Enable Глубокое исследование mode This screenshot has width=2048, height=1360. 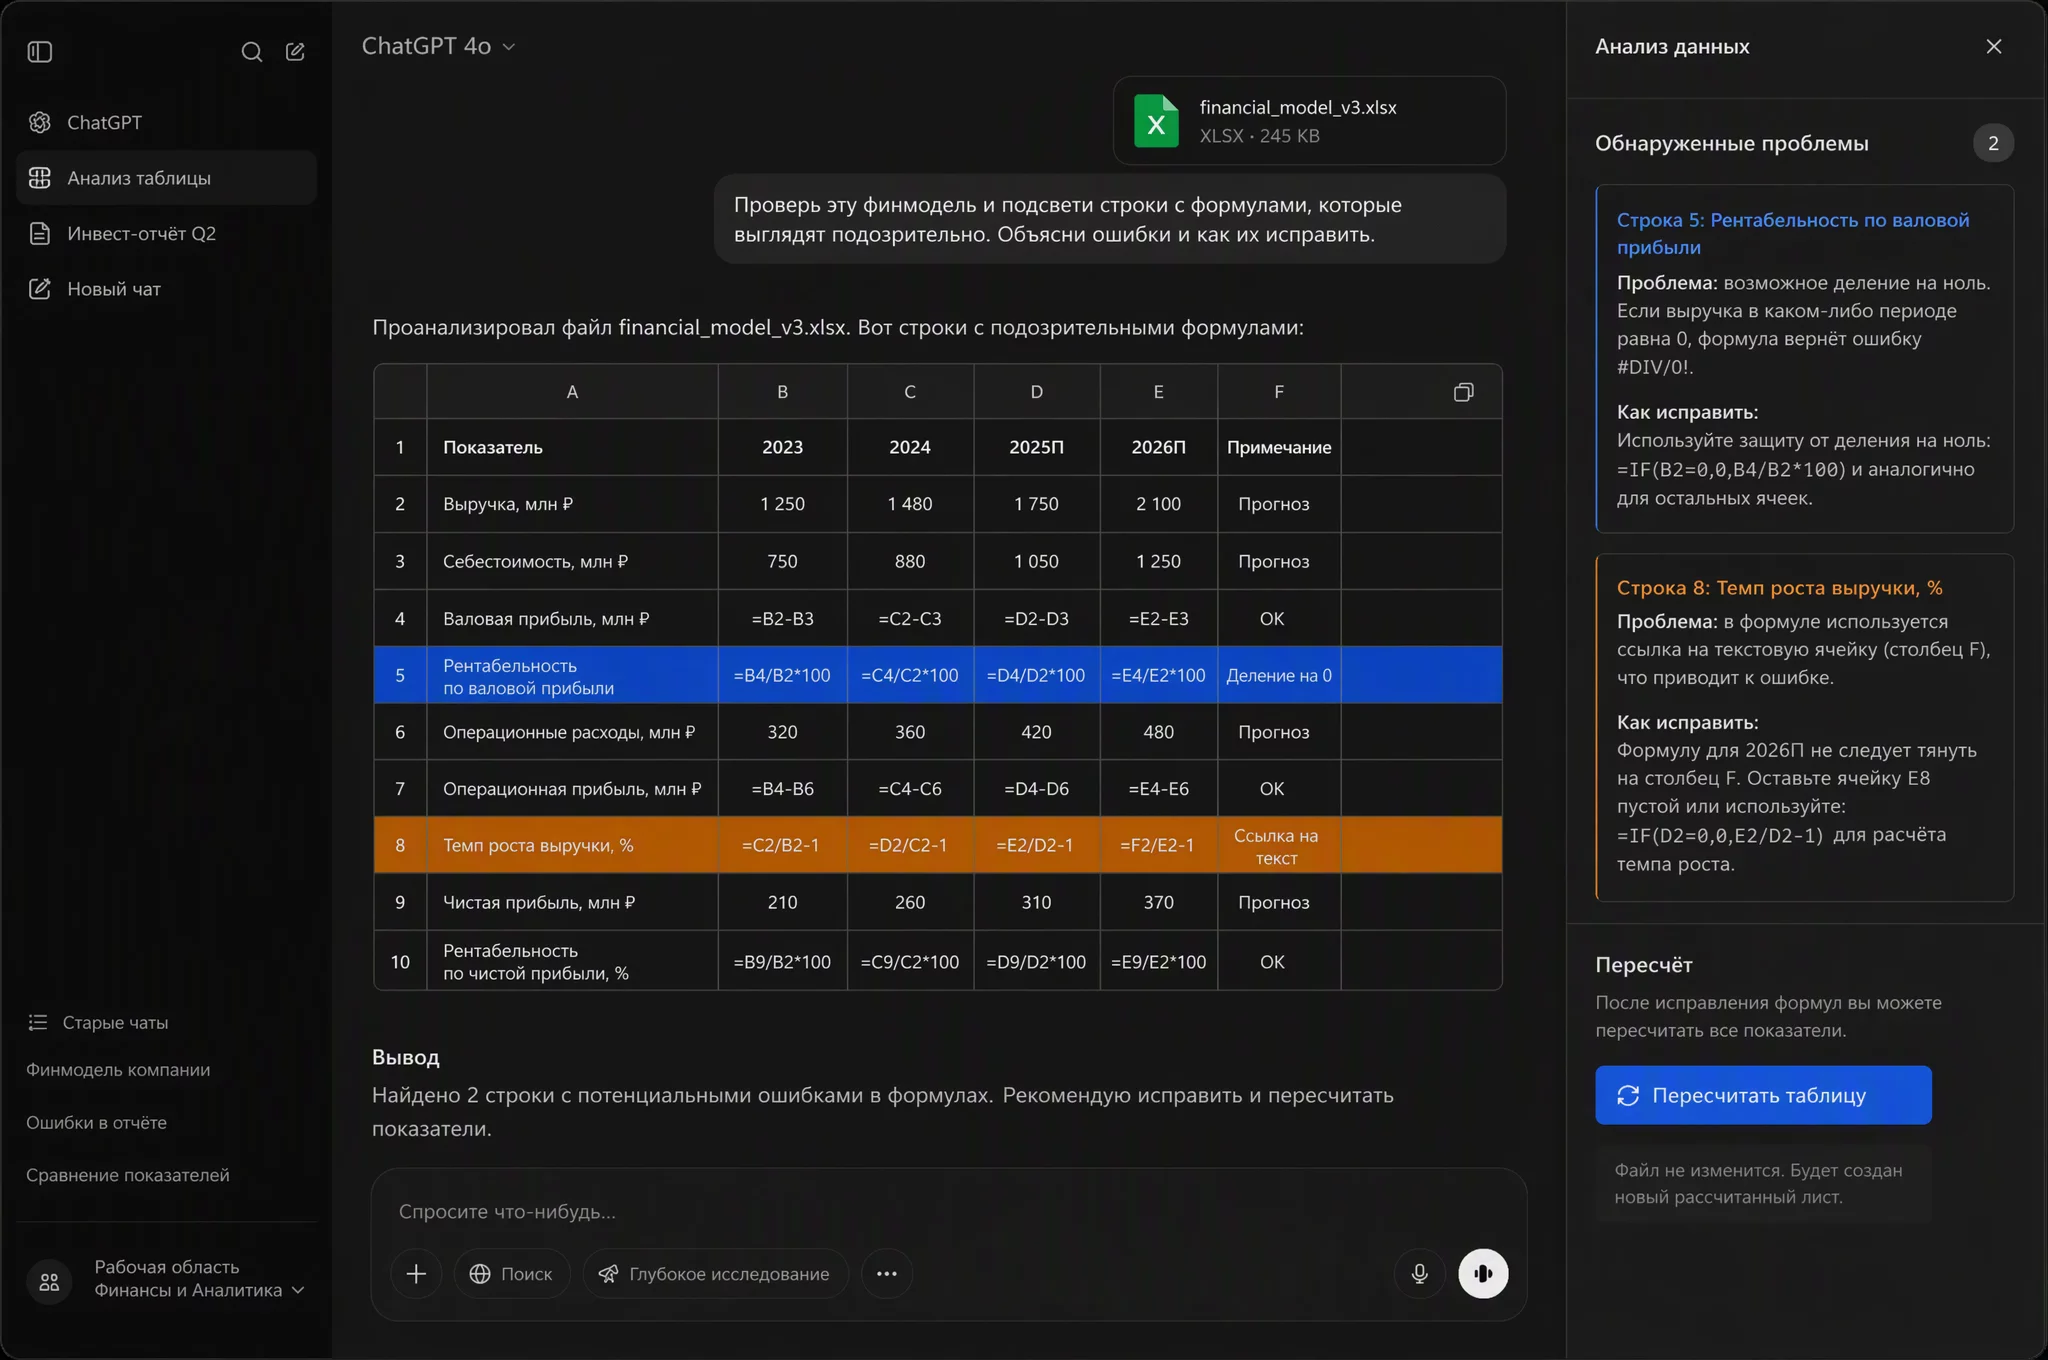[715, 1273]
